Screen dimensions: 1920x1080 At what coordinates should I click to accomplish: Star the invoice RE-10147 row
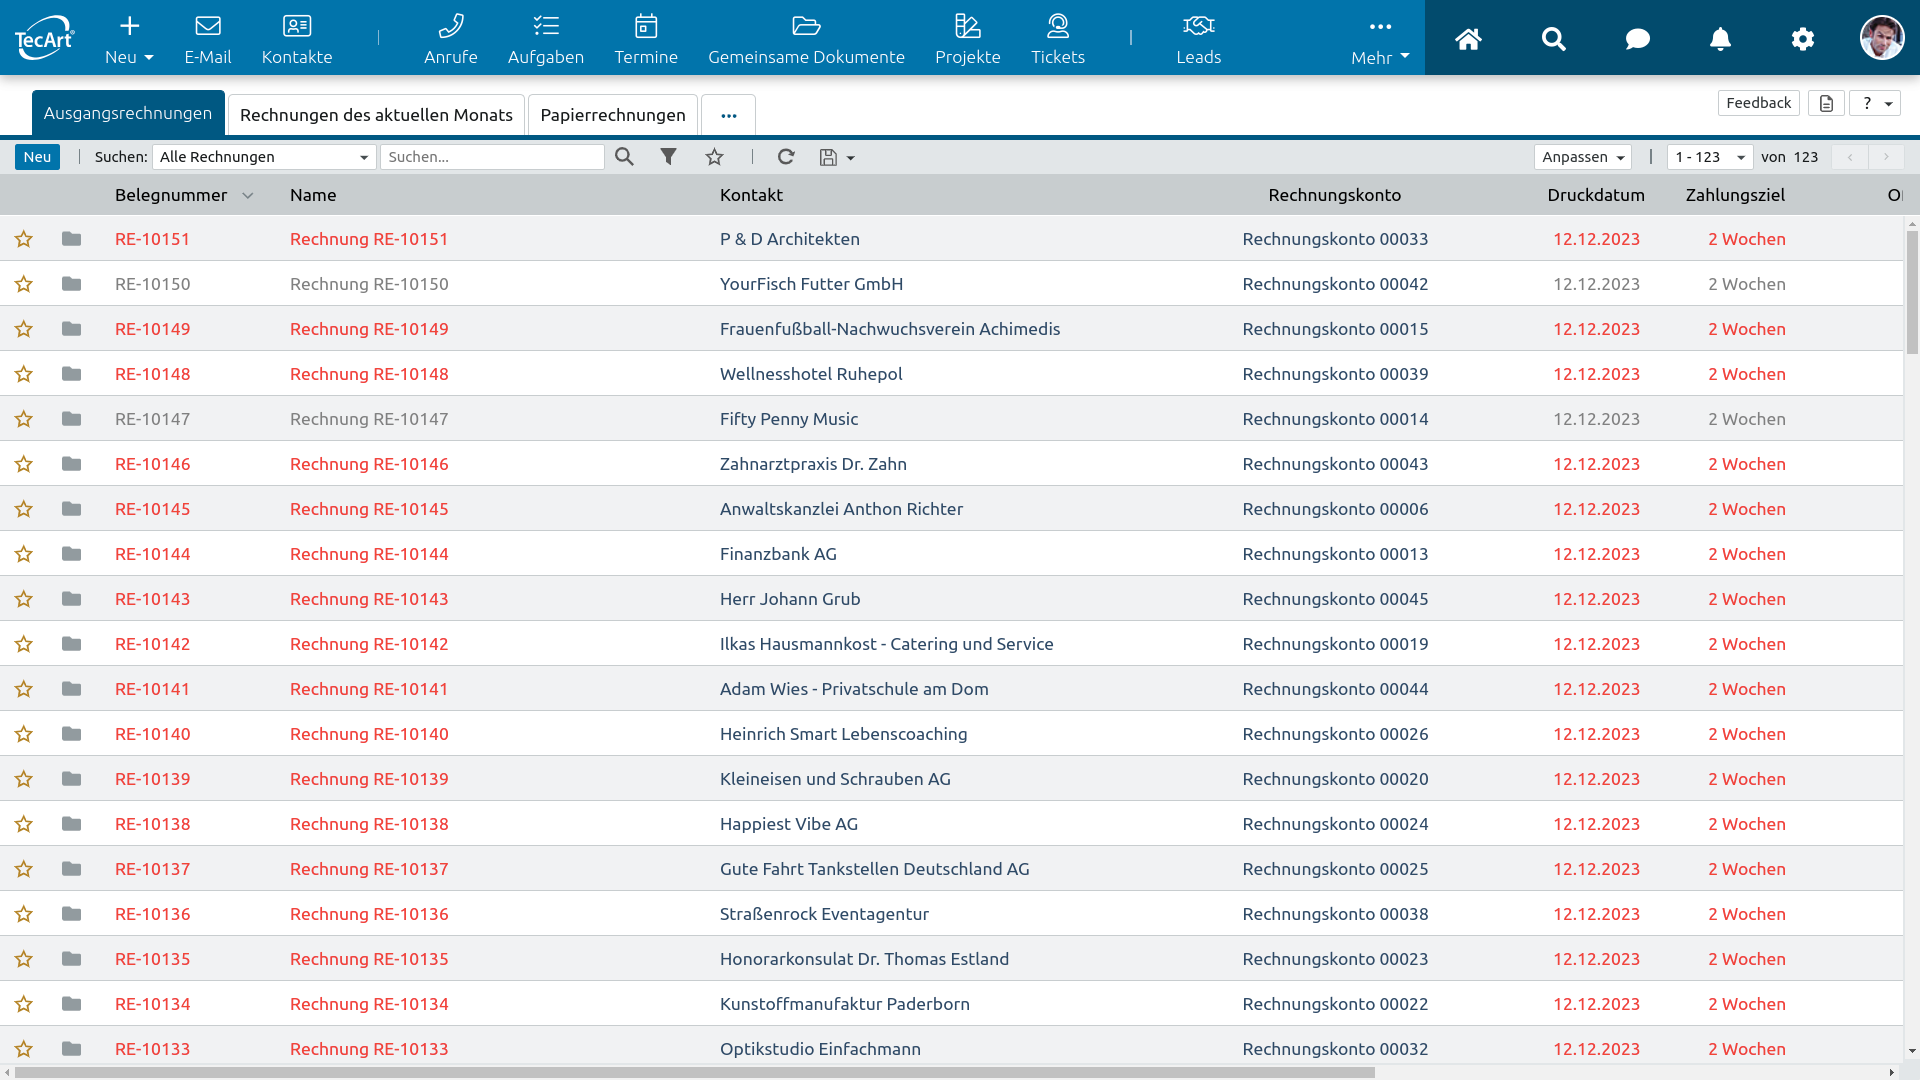tap(24, 419)
